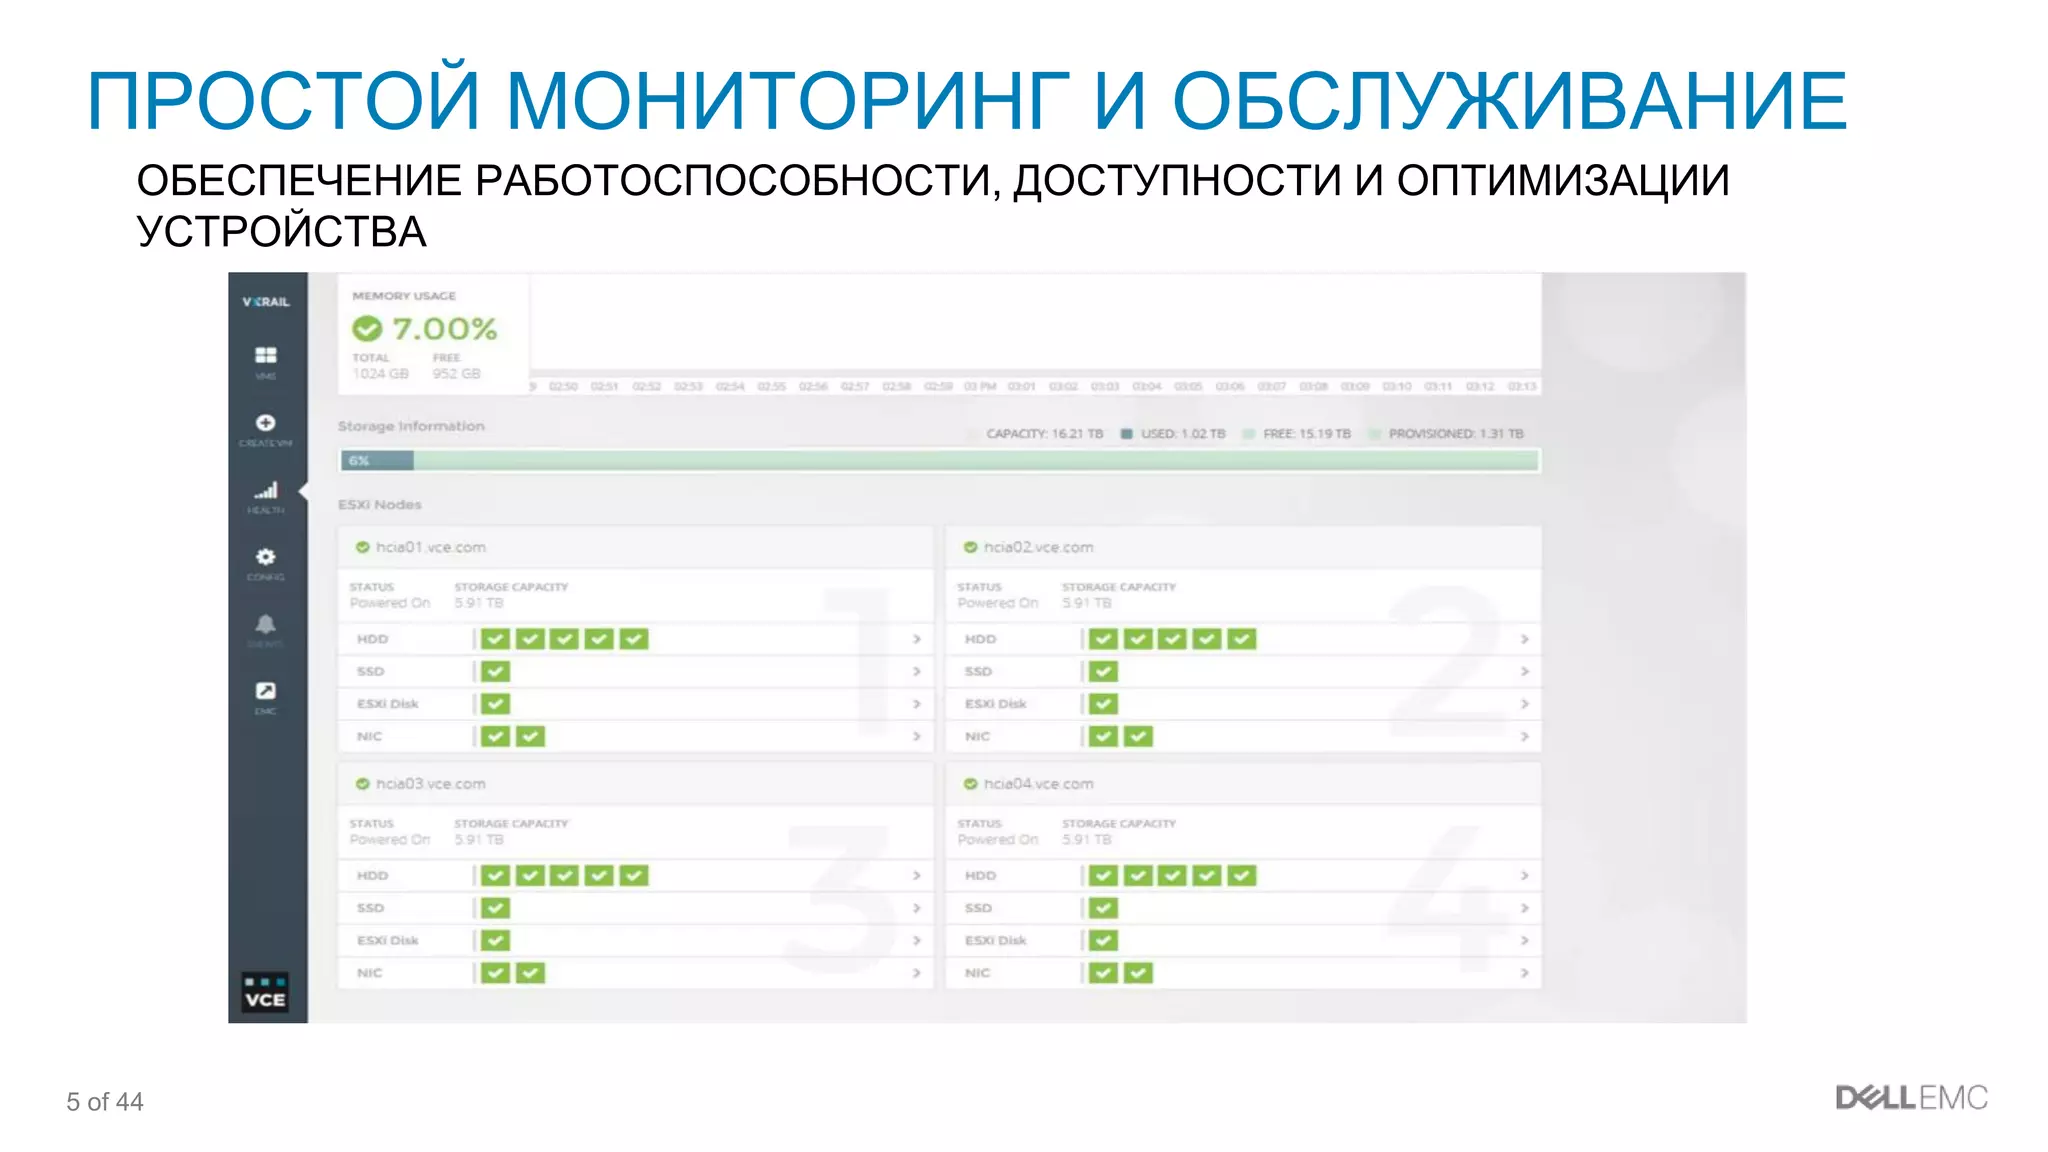Image resolution: width=2048 pixels, height=1152 pixels.
Task: Click the ESXi Disk check of hcia03
Action: (x=495, y=941)
